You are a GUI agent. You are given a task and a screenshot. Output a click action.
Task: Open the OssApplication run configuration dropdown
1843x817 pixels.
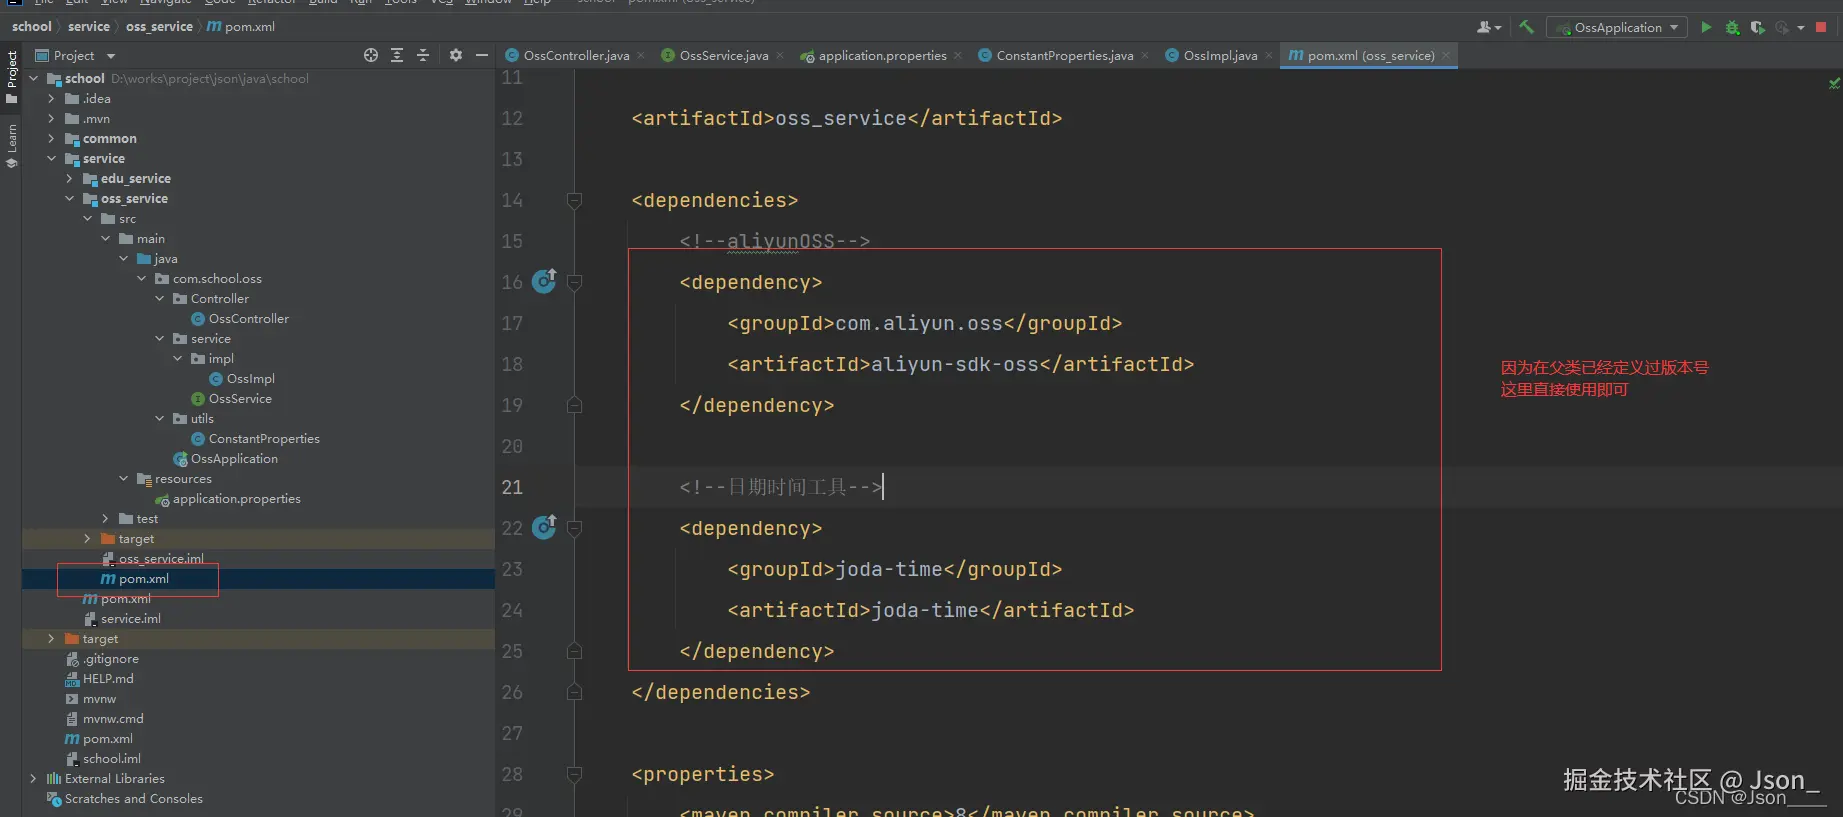(1617, 27)
